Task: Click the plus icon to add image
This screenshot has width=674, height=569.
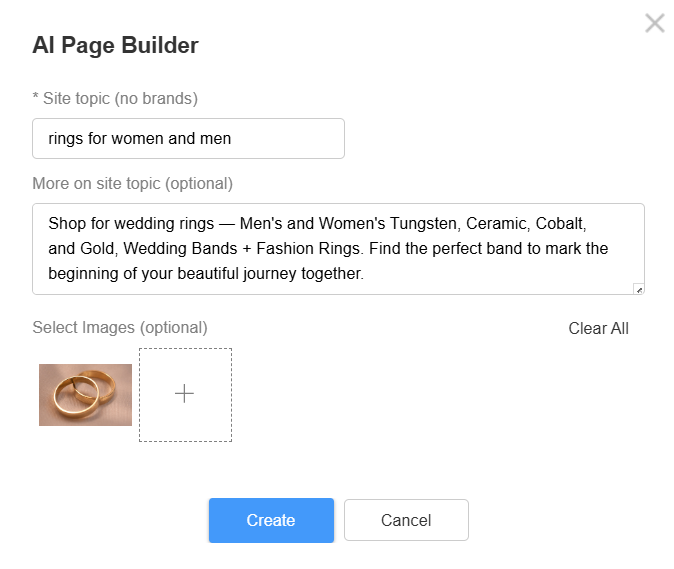Action: point(185,394)
